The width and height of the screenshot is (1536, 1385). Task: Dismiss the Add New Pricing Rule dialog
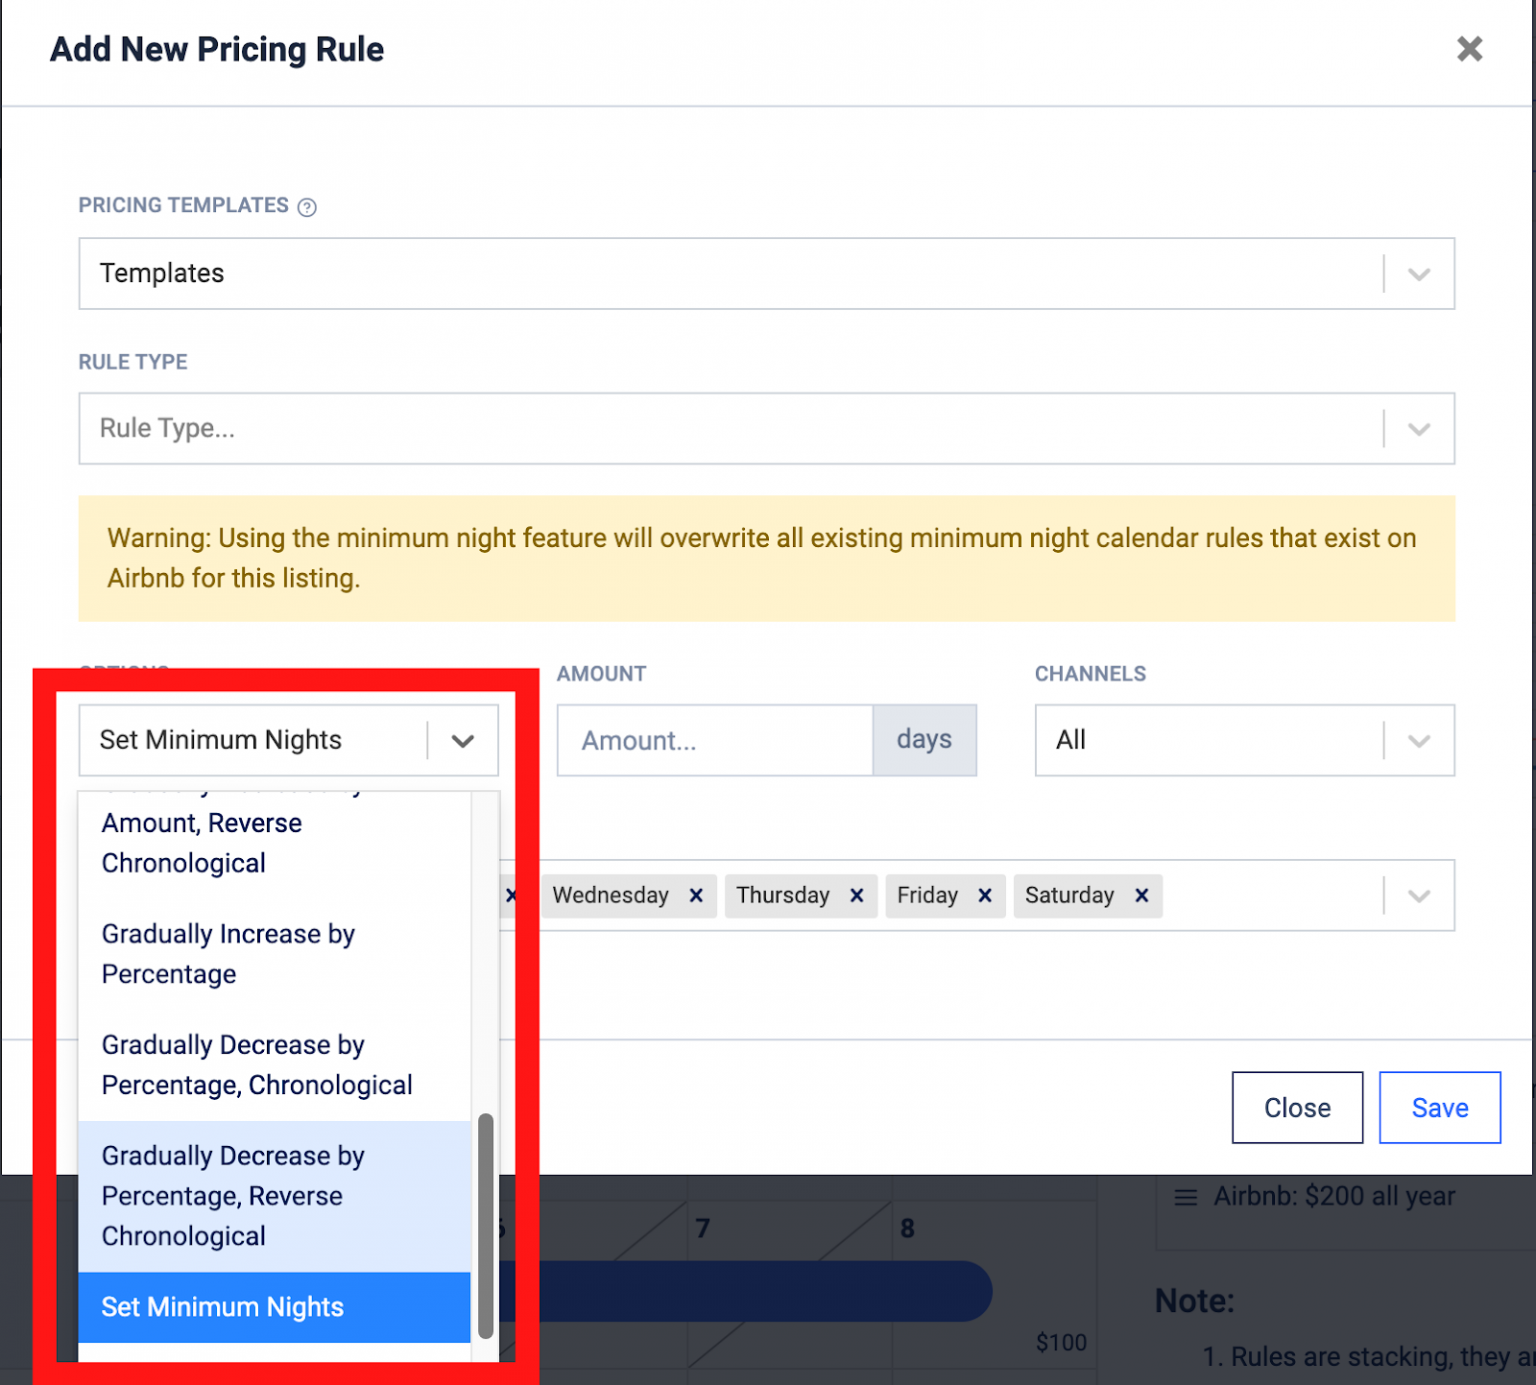[1469, 48]
